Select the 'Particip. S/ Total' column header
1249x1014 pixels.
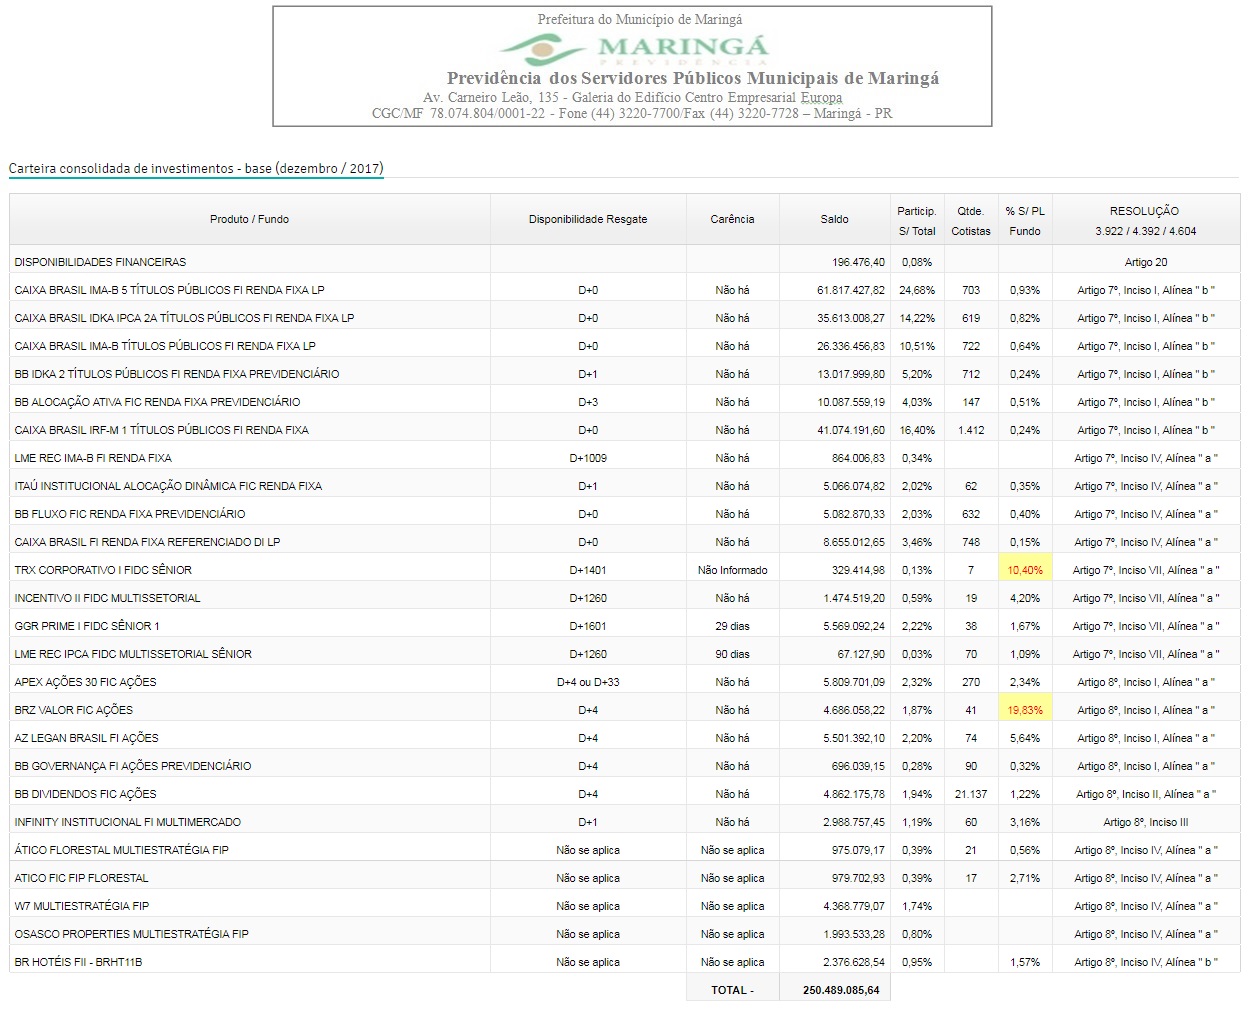[x=916, y=221]
